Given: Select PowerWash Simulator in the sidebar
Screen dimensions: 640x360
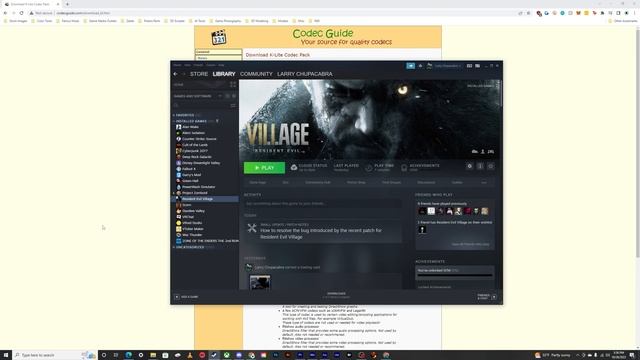Looking at the screenshot, I should 198,187.
